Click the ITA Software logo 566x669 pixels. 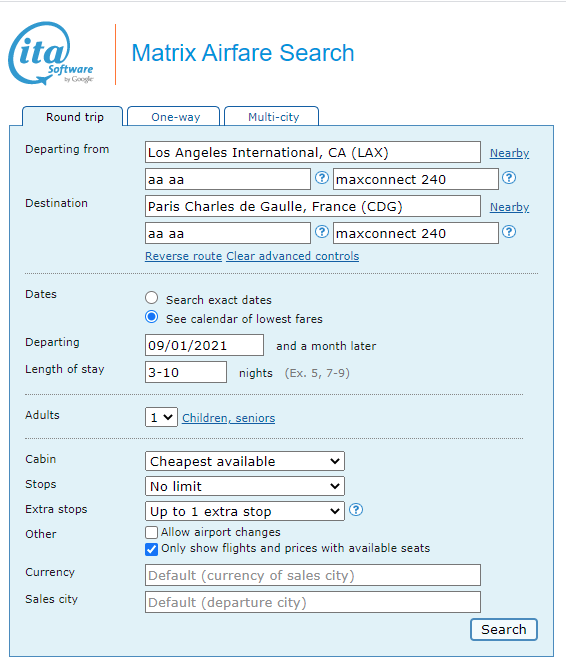pos(50,53)
